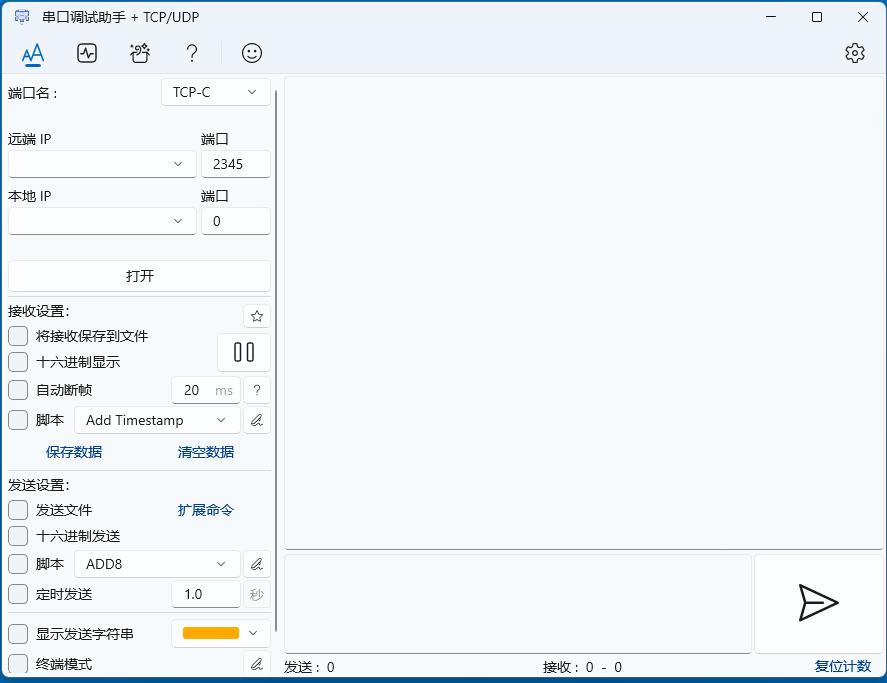Enable 十六进制显示 checkbox
The width and height of the screenshot is (887, 683).
(18, 362)
